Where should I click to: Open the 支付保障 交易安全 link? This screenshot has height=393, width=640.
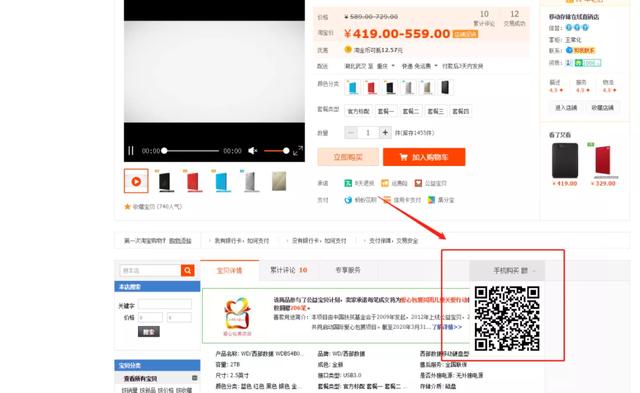(x=393, y=241)
